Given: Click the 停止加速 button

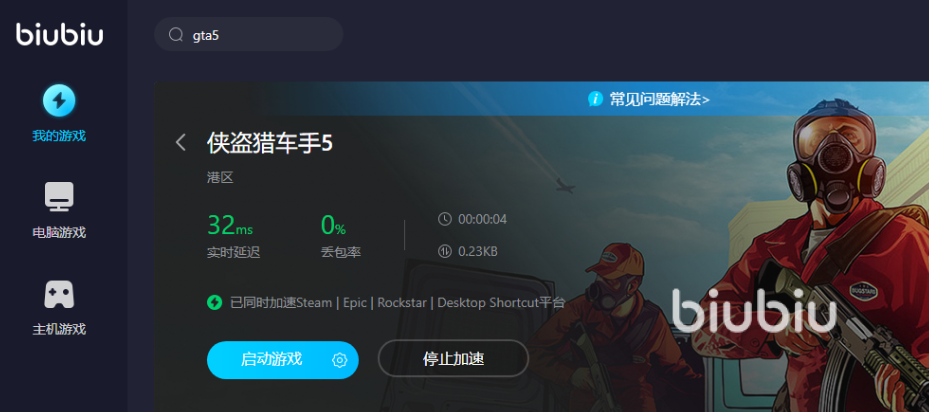Looking at the screenshot, I should [x=453, y=359].
